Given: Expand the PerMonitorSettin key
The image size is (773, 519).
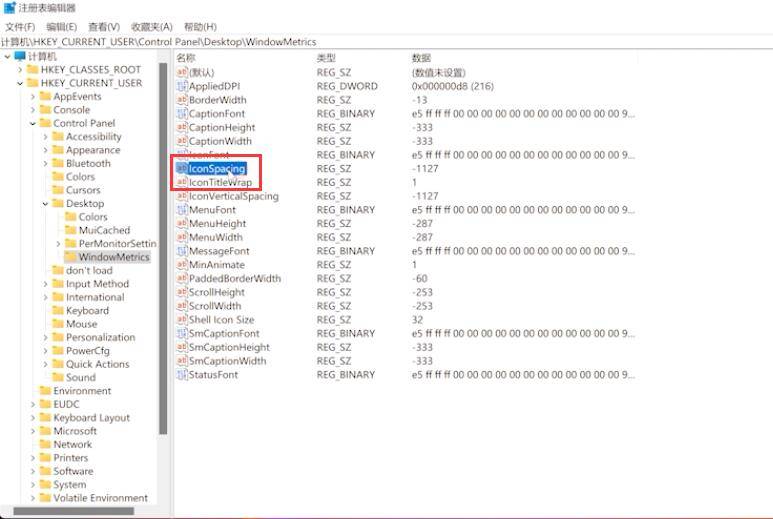Looking at the screenshot, I should coord(59,243).
